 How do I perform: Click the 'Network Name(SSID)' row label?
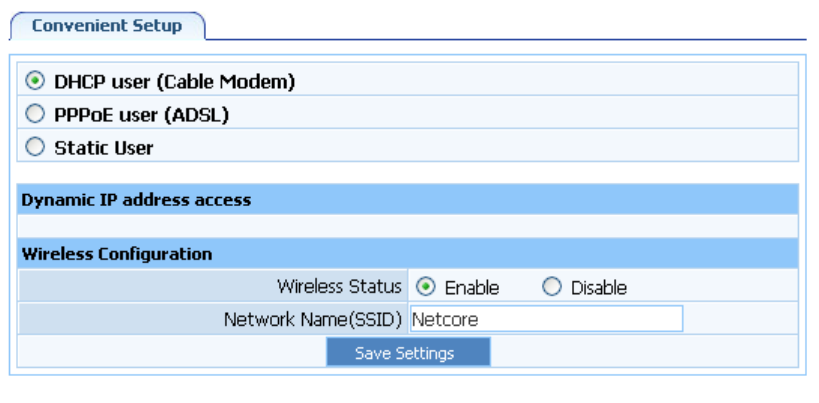pos(312,320)
